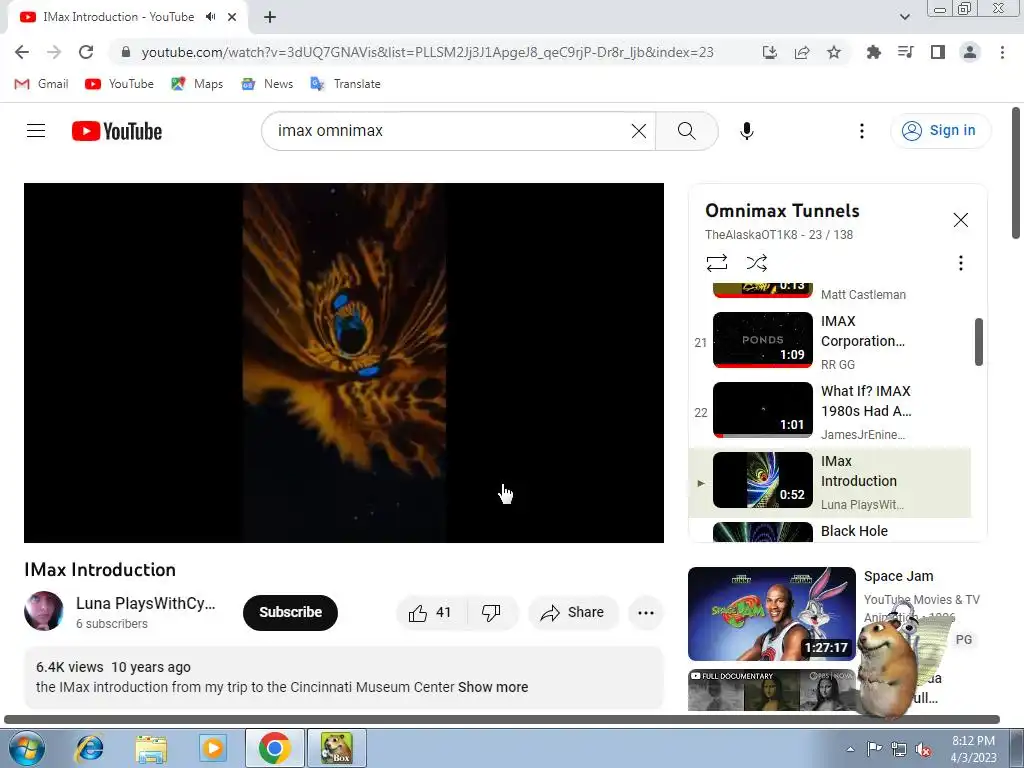Viewport: 1024px width, 768px height.
Task: Reload the page
Action: click(86, 52)
